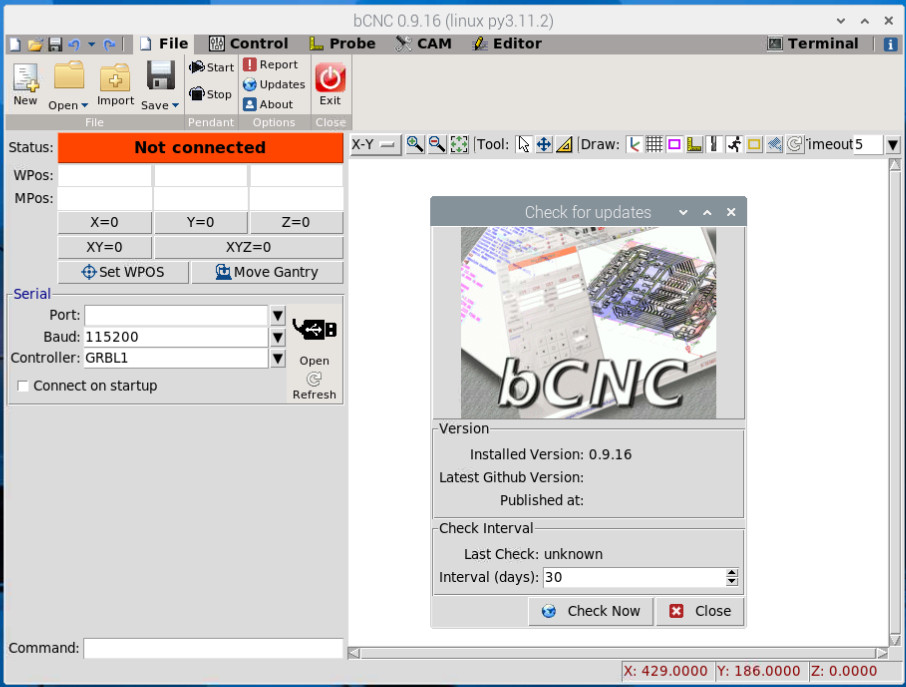Open the Controller dropdown arrow
Screen dimensions: 906x687
278,358
